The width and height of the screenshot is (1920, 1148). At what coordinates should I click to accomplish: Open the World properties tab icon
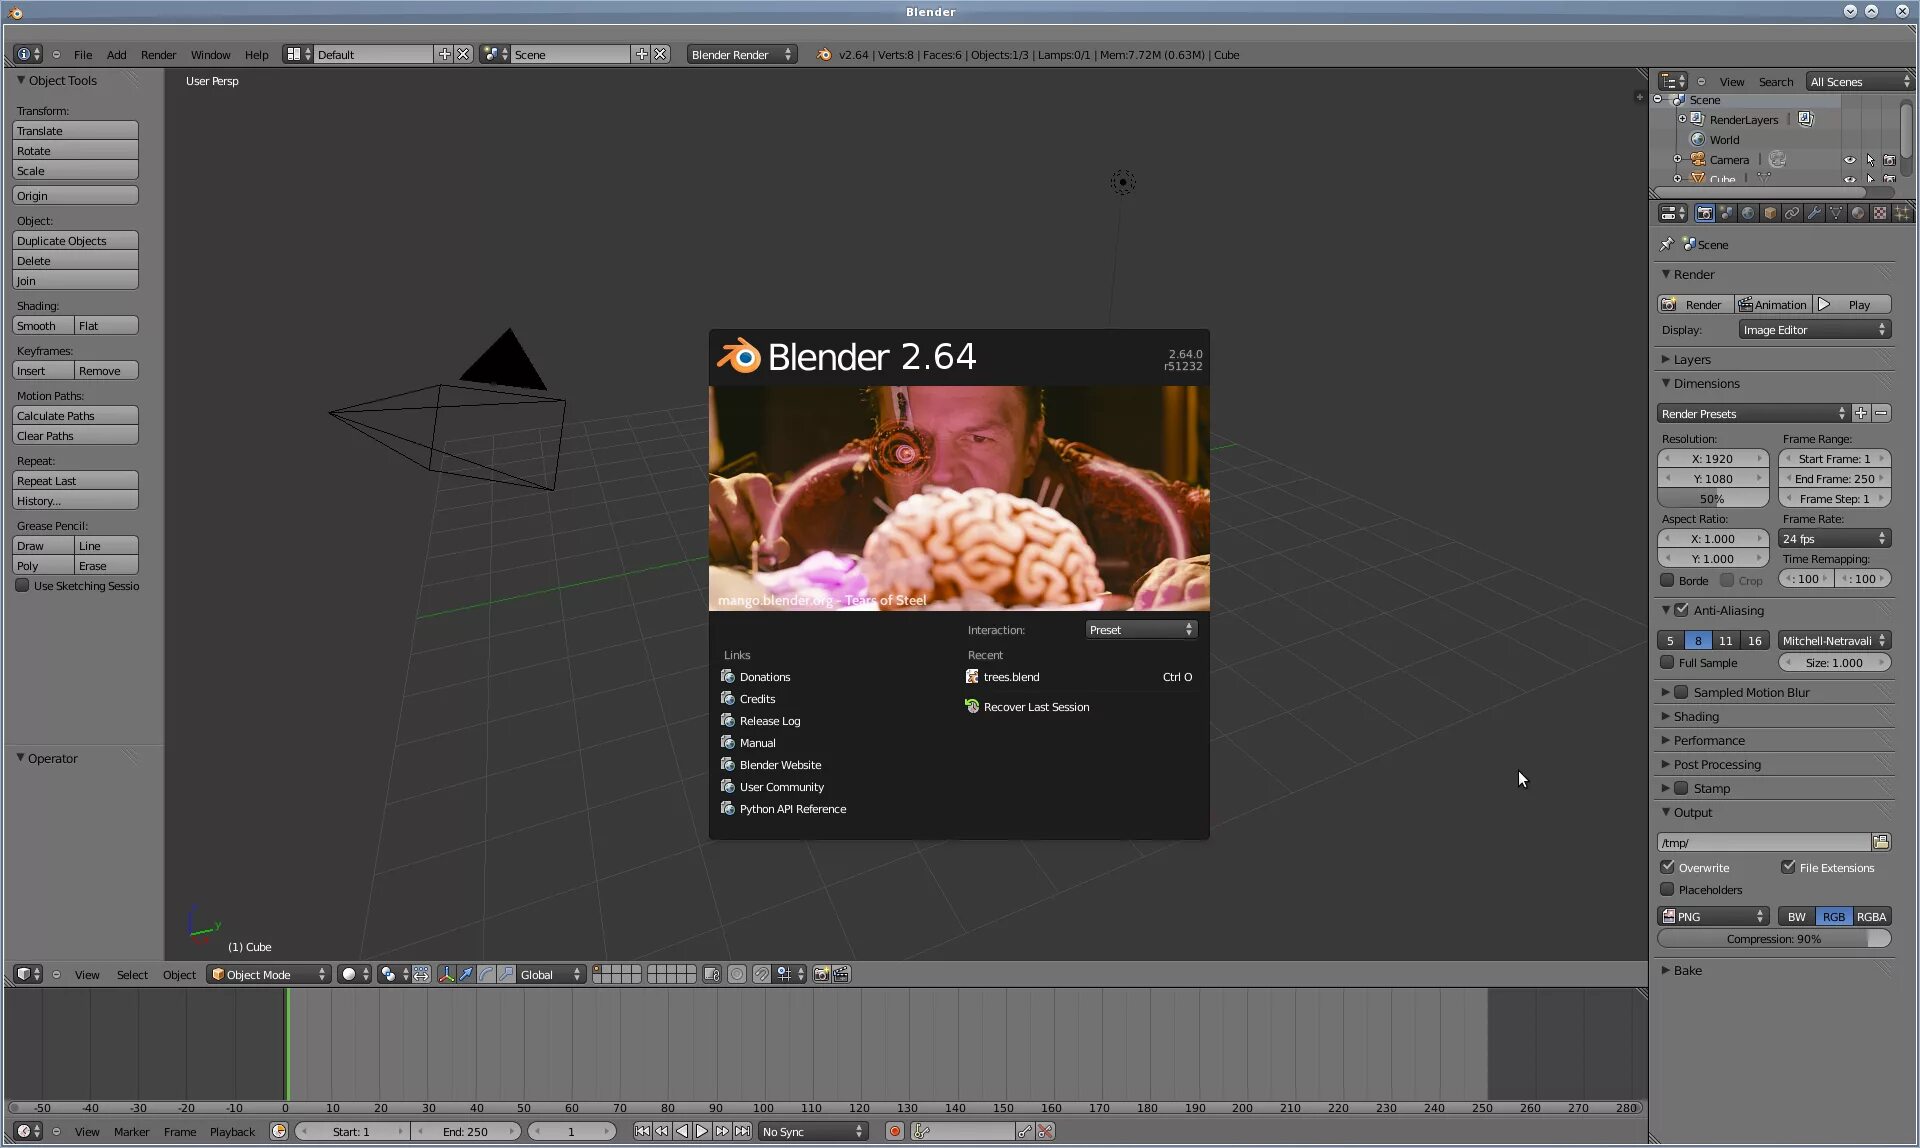coord(1748,213)
